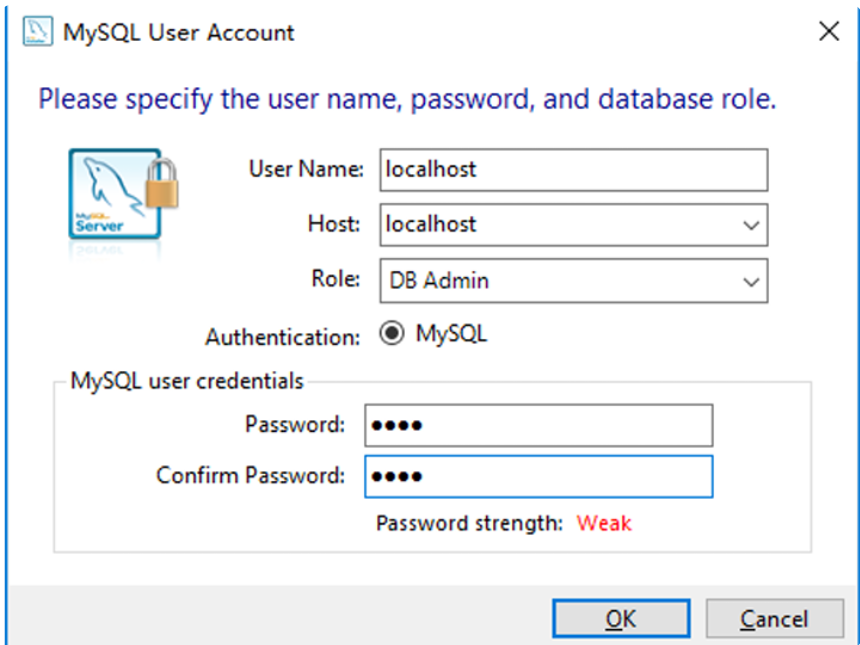Click the 'MySQL User Account' window title
Image resolution: width=860 pixels, height=645 pixels.
point(179,32)
